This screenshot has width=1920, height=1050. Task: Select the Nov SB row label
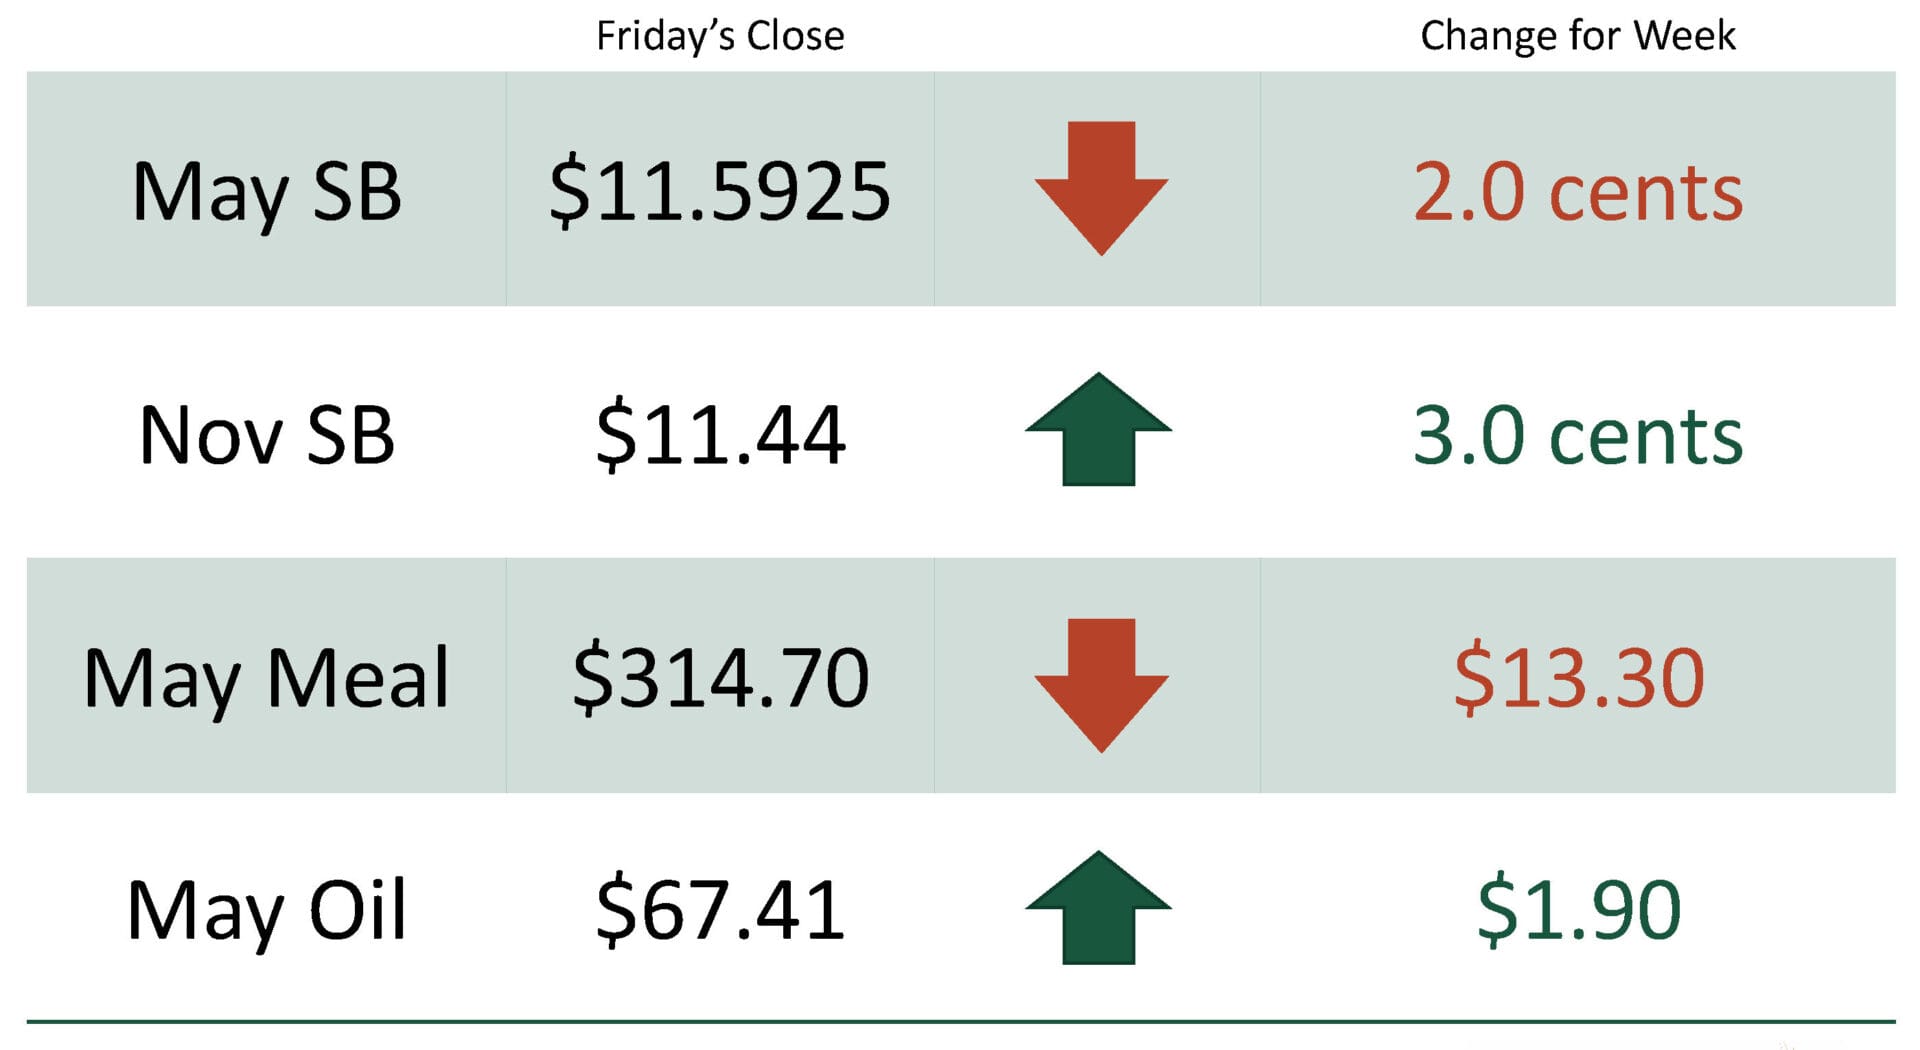(266, 435)
